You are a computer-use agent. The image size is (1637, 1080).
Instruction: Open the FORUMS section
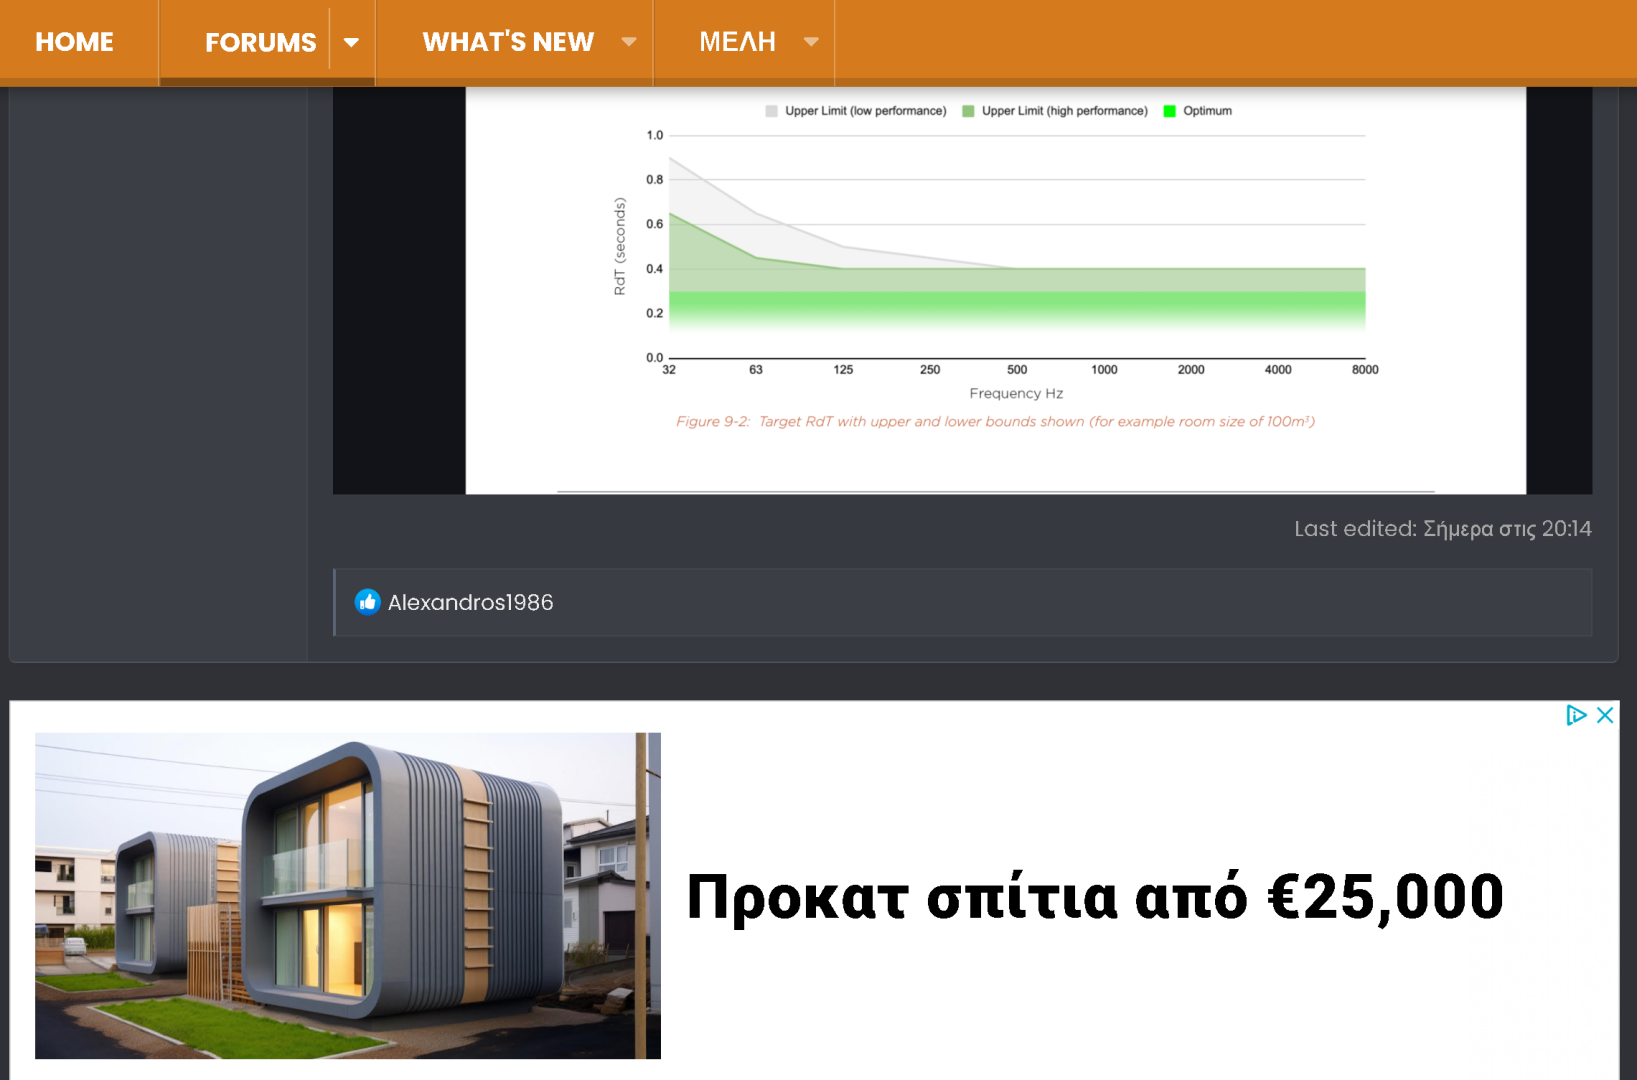tap(260, 42)
